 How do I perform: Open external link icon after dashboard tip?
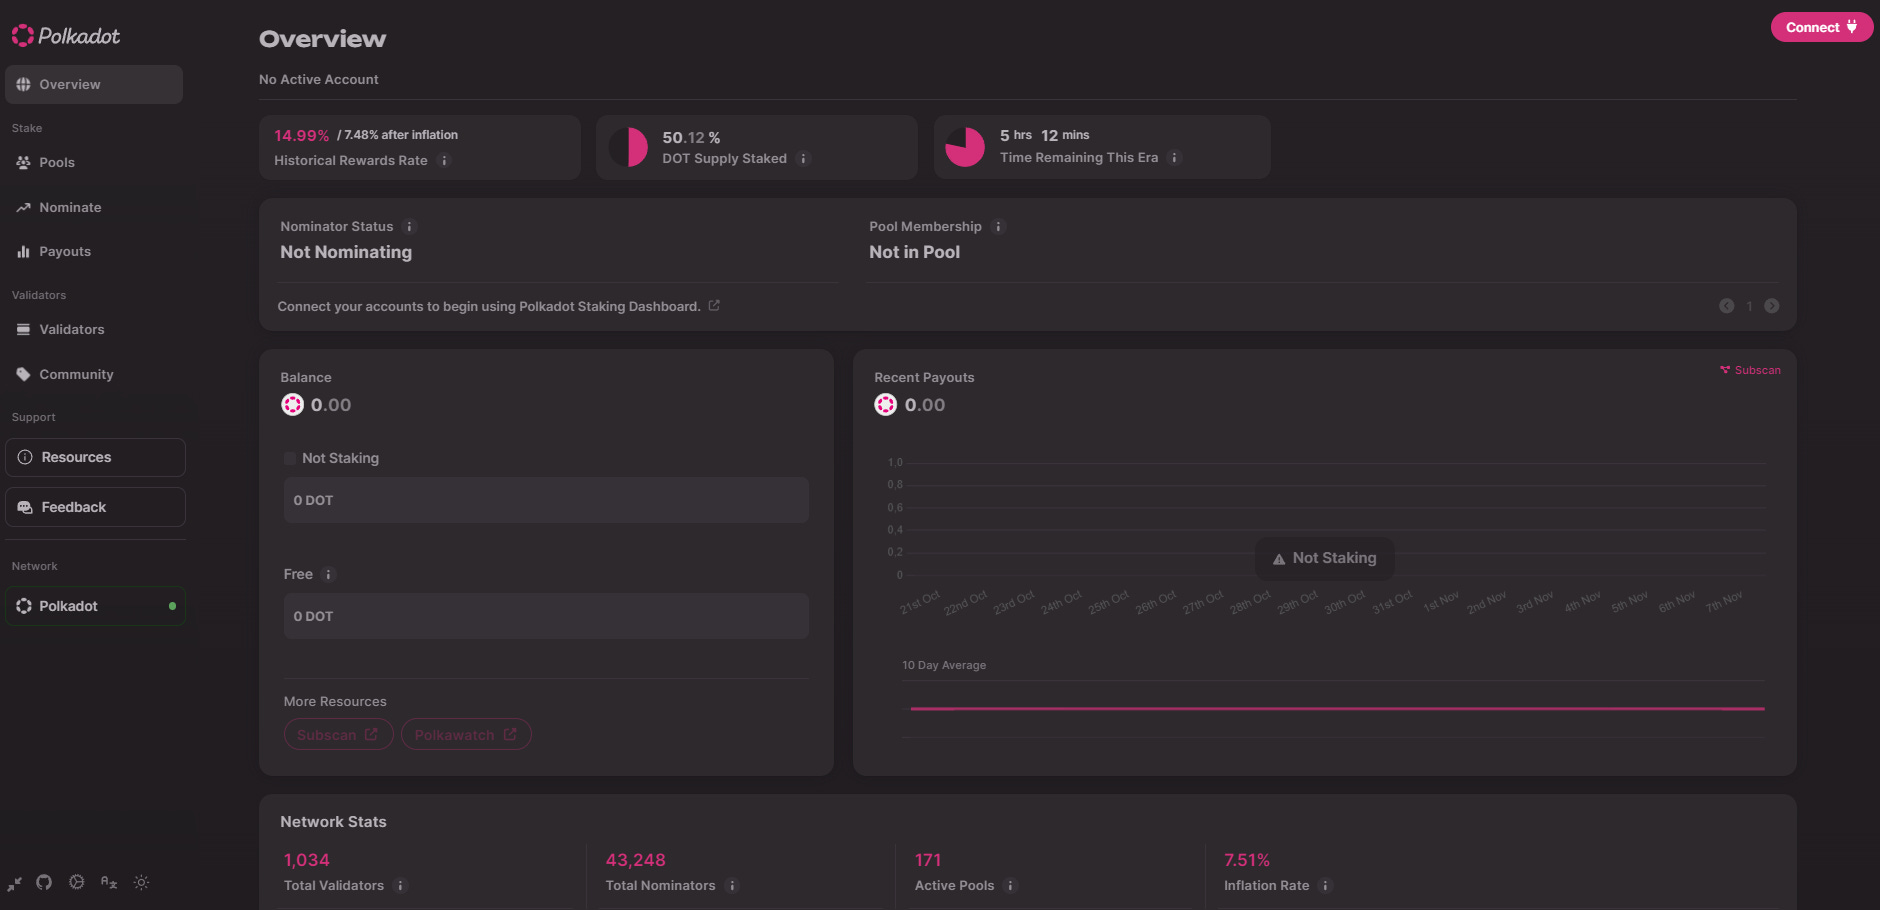[714, 306]
